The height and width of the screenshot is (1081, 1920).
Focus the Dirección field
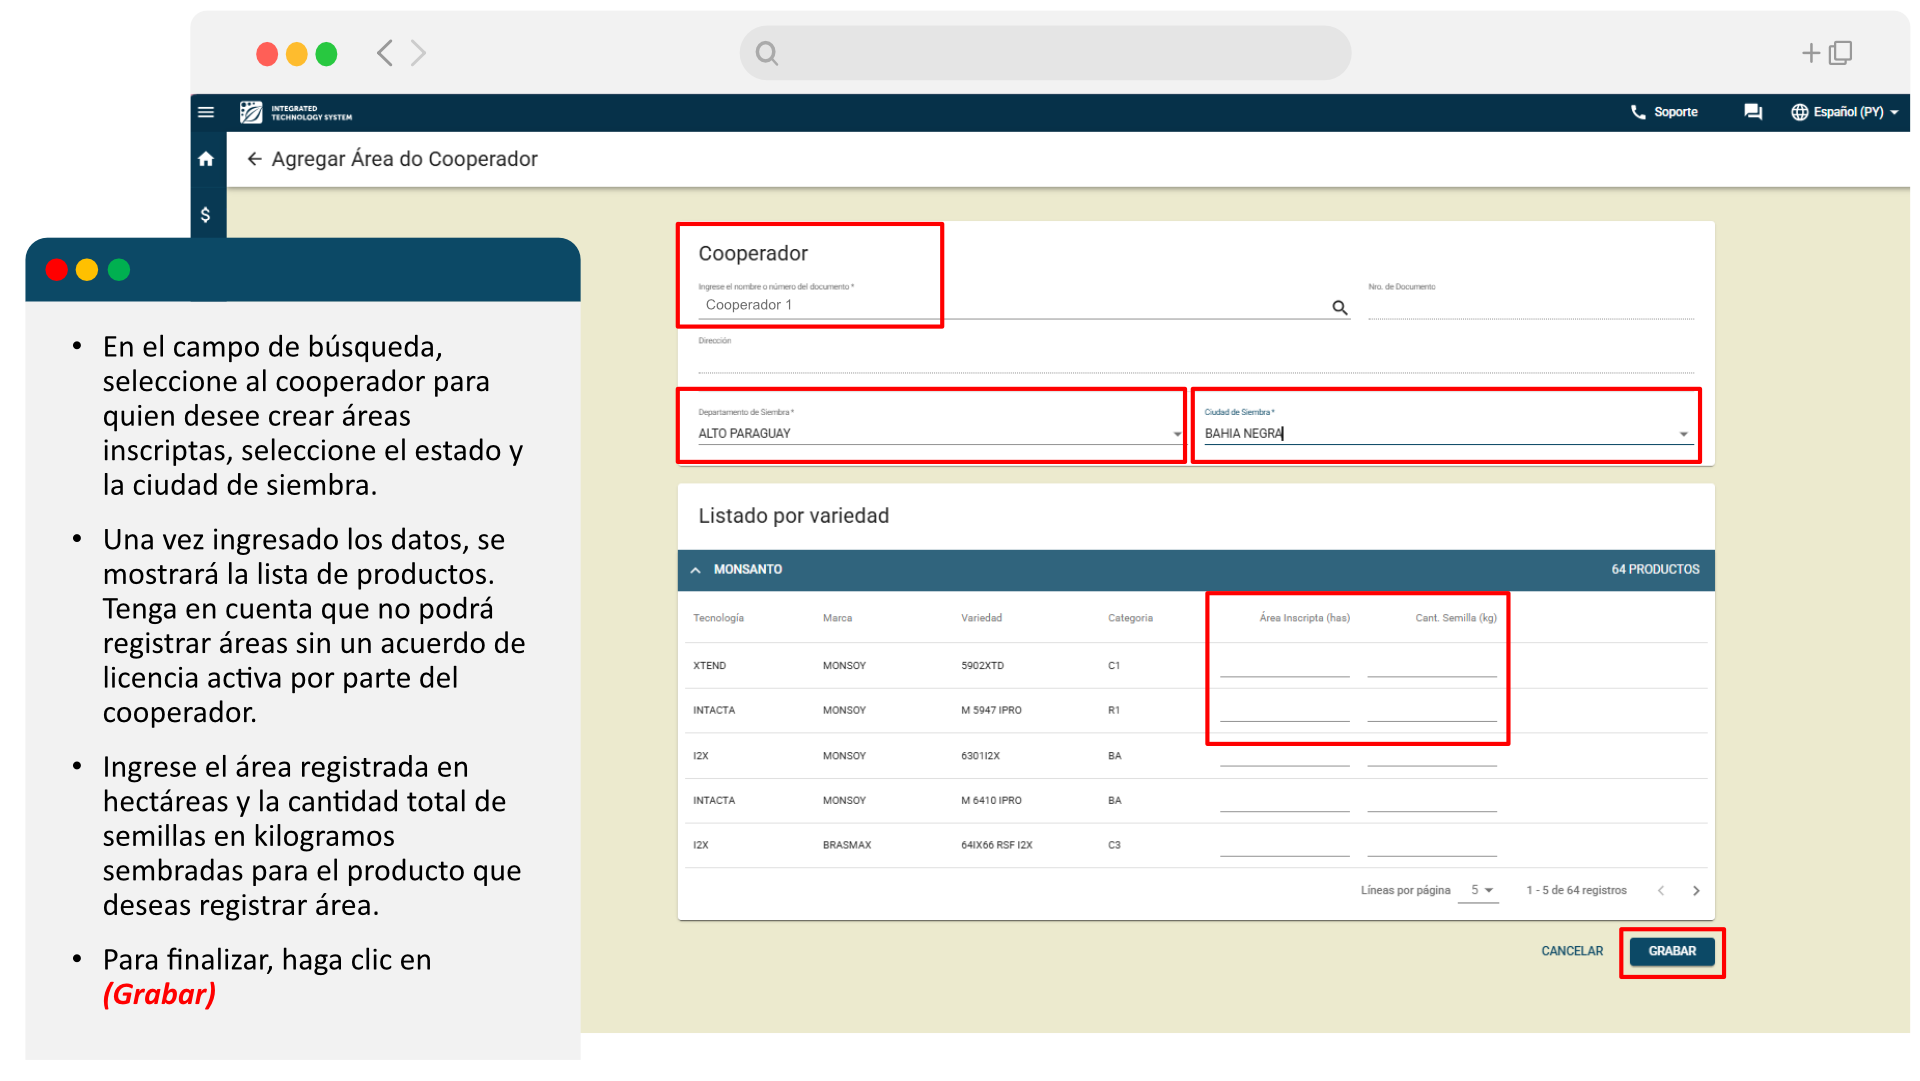(1196, 361)
